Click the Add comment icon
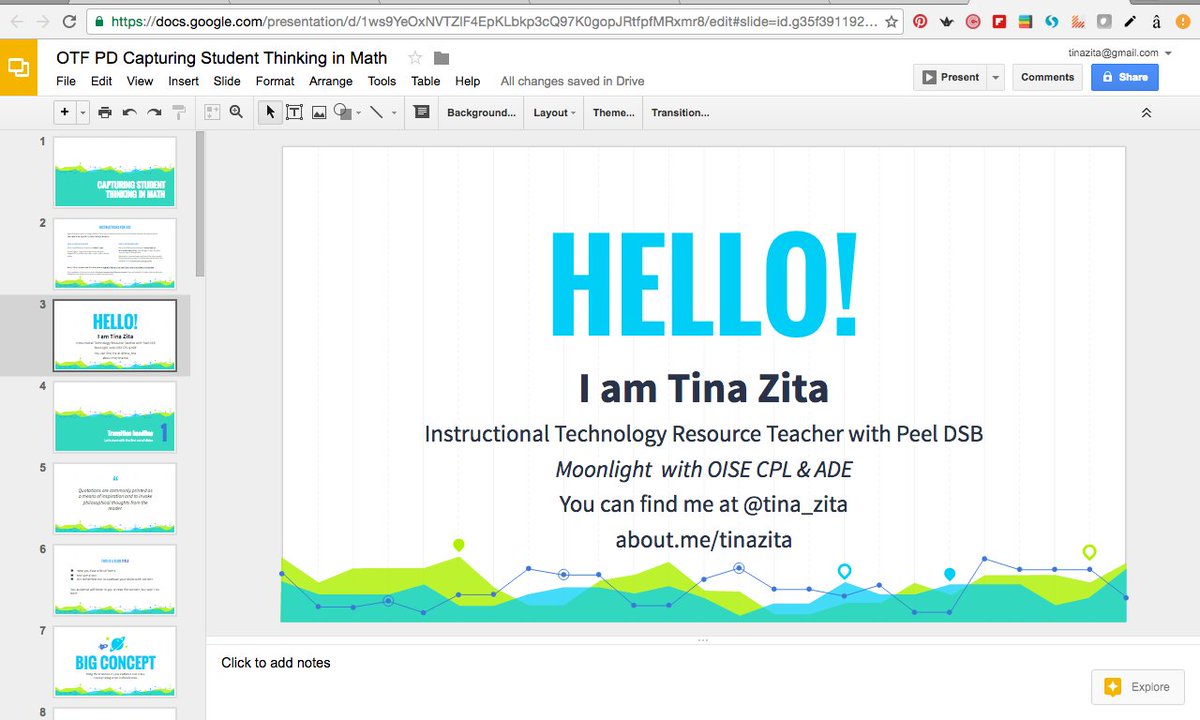Screen dimensions: 1200x720 click(422, 113)
